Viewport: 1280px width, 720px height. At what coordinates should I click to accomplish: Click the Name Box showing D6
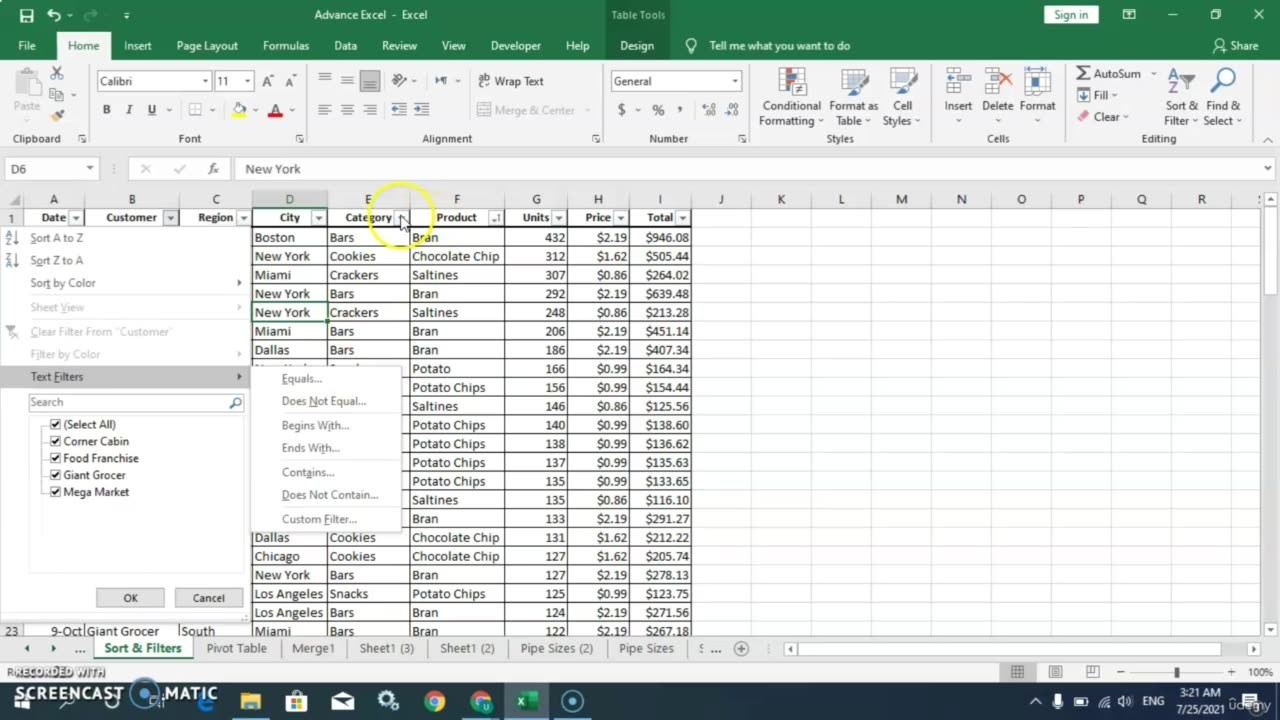pyautogui.click(x=51, y=169)
